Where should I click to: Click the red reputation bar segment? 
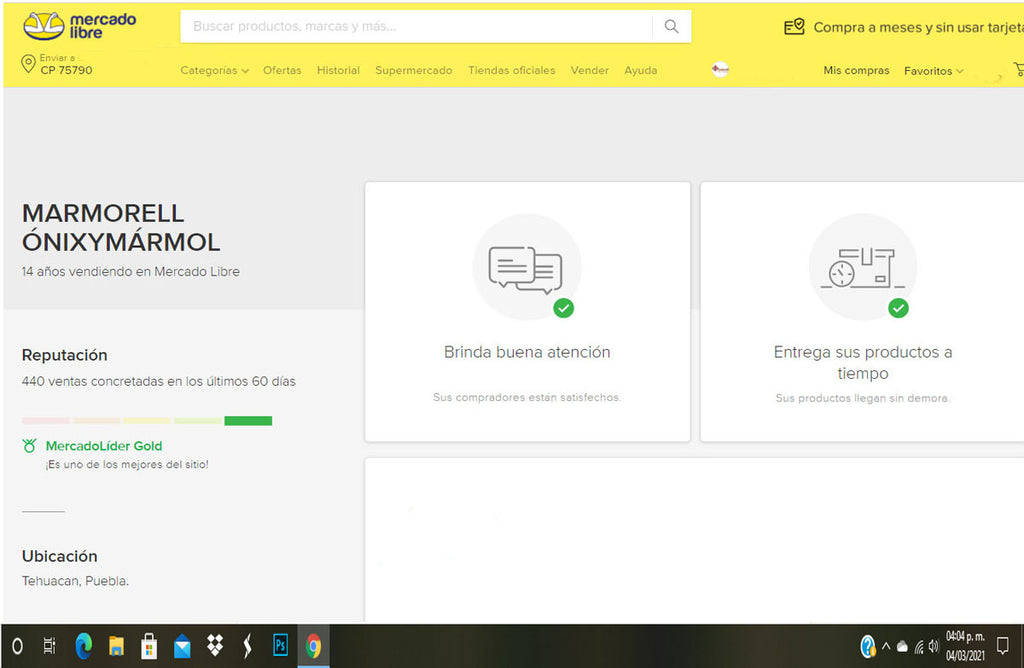(x=46, y=421)
